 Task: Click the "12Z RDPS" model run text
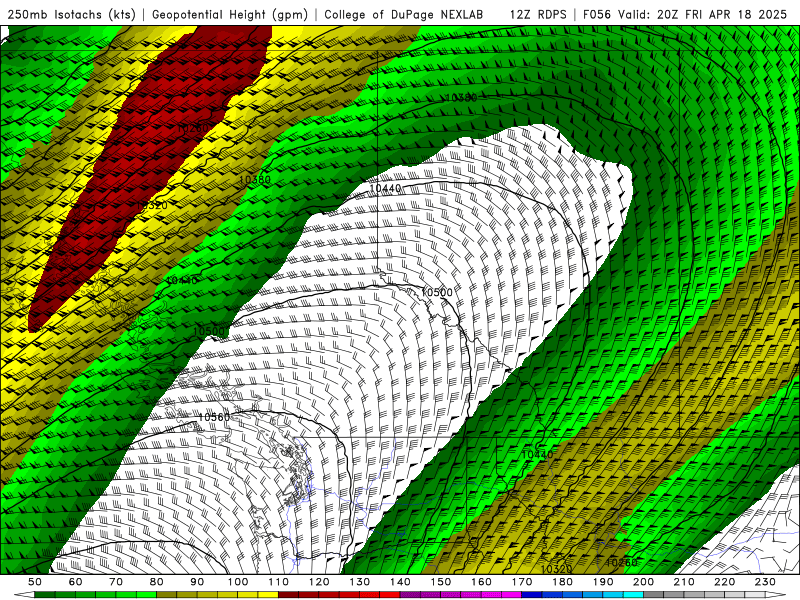[x=538, y=14]
